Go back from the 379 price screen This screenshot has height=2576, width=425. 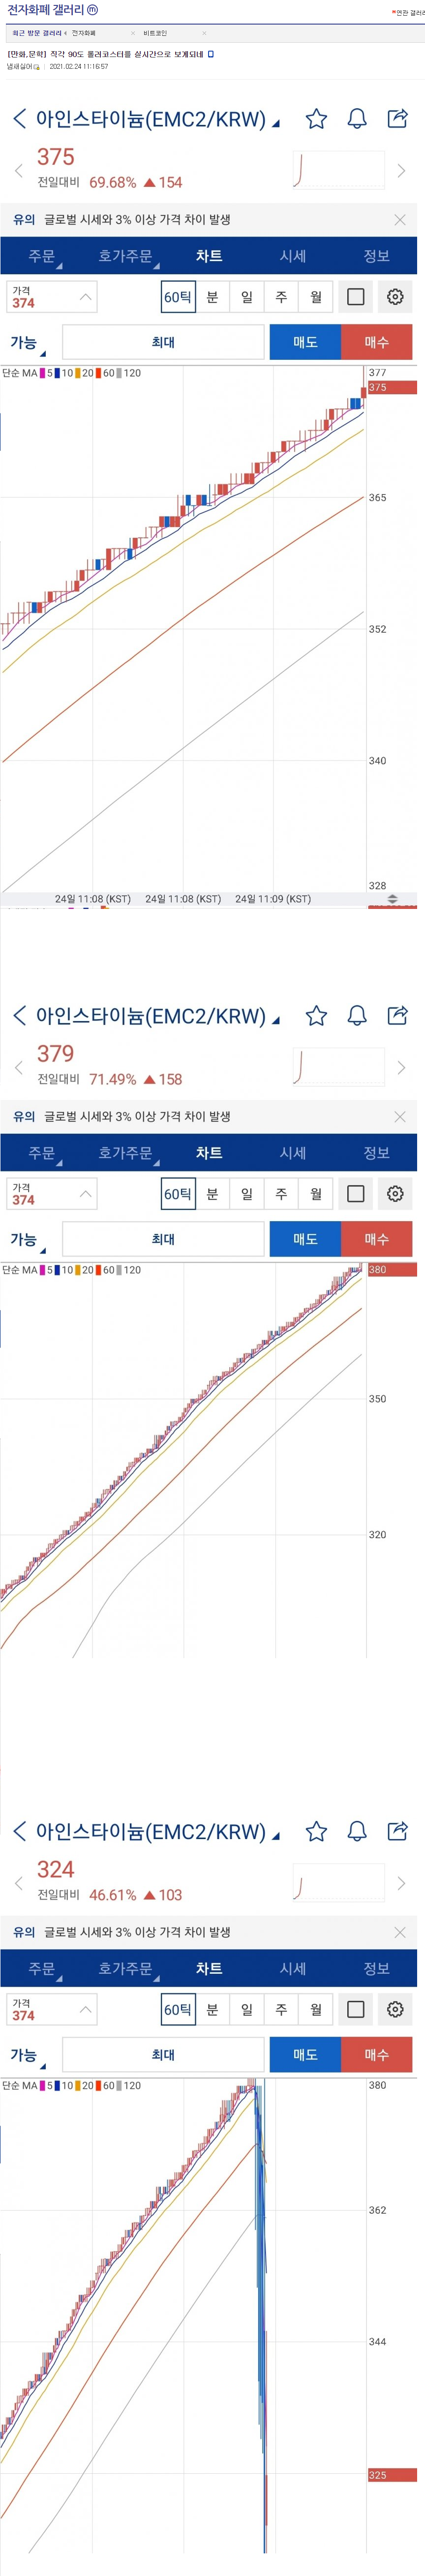(x=19, y=1016)
